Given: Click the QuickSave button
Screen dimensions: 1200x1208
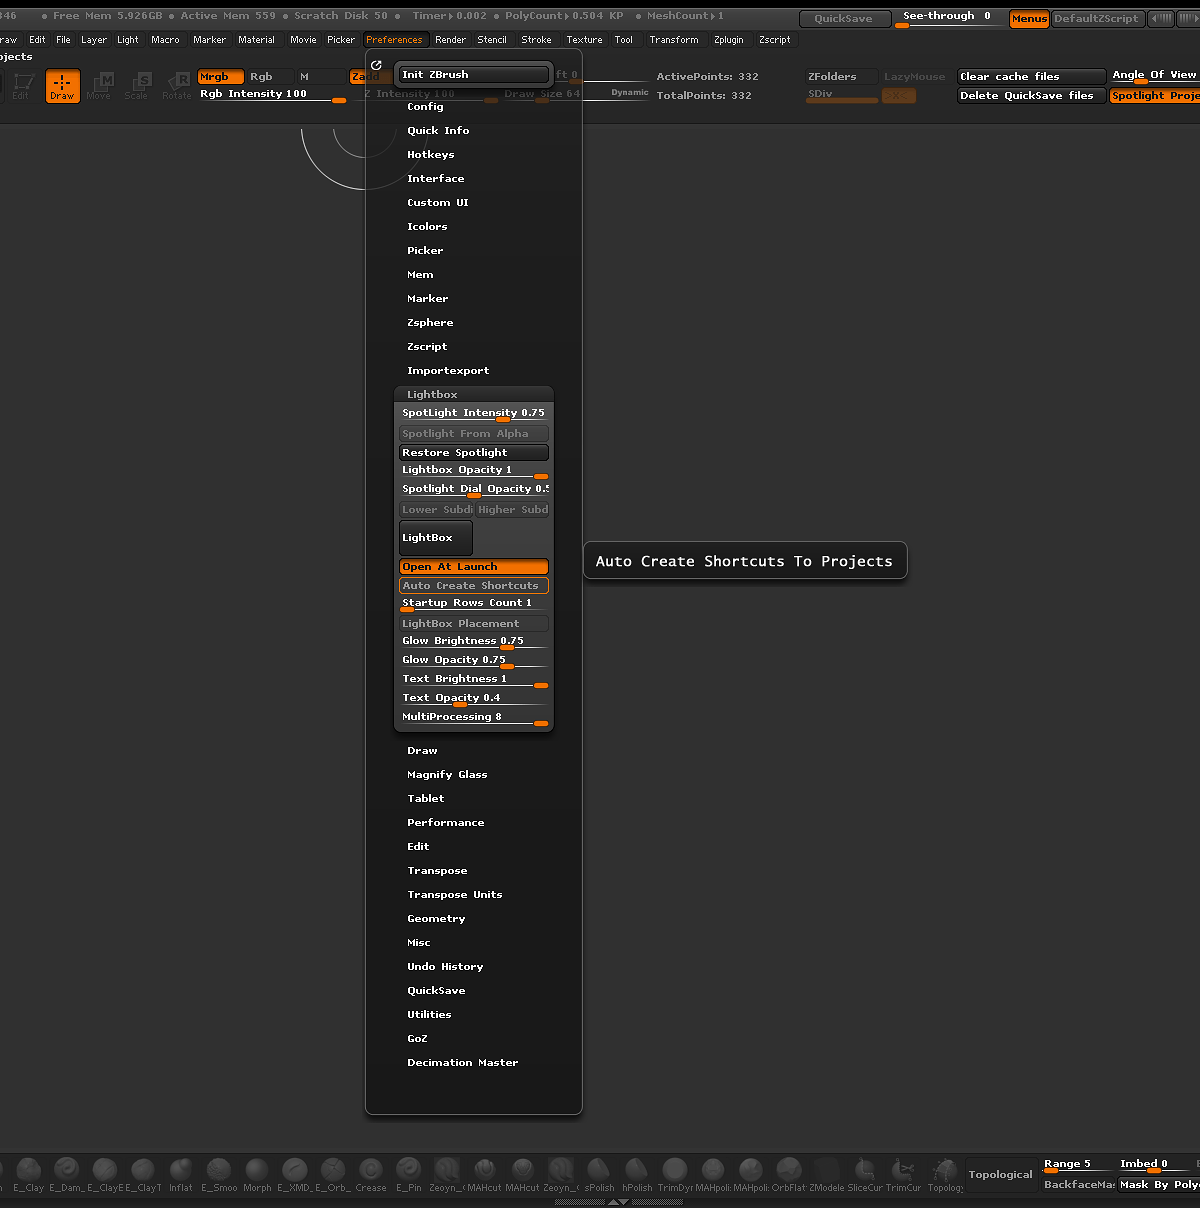Looking at the screenshot, I should 843,19.
